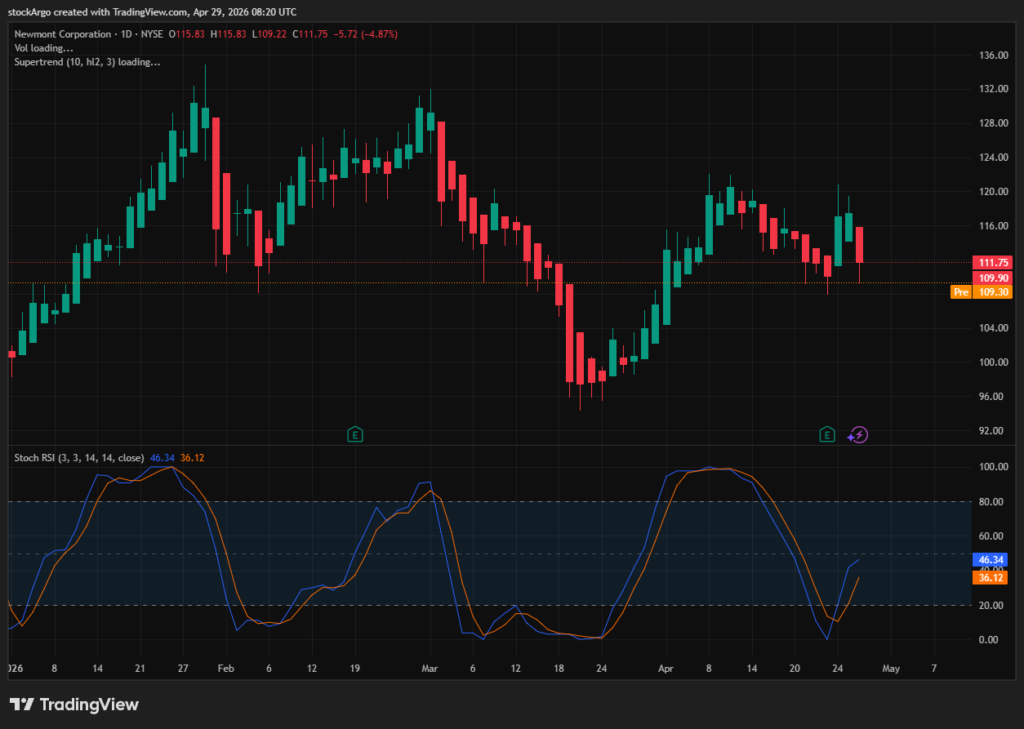
Task: Click the 100.00 price axis value in the price pane
Action: [x=995, y=362]
